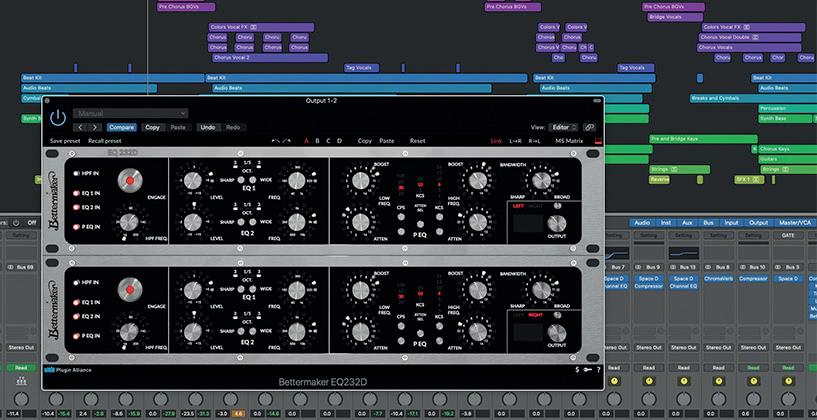Viewport: 817px width, 420px height.
Task: Select the Inst mixer filter tab
Action: point(666,223)
